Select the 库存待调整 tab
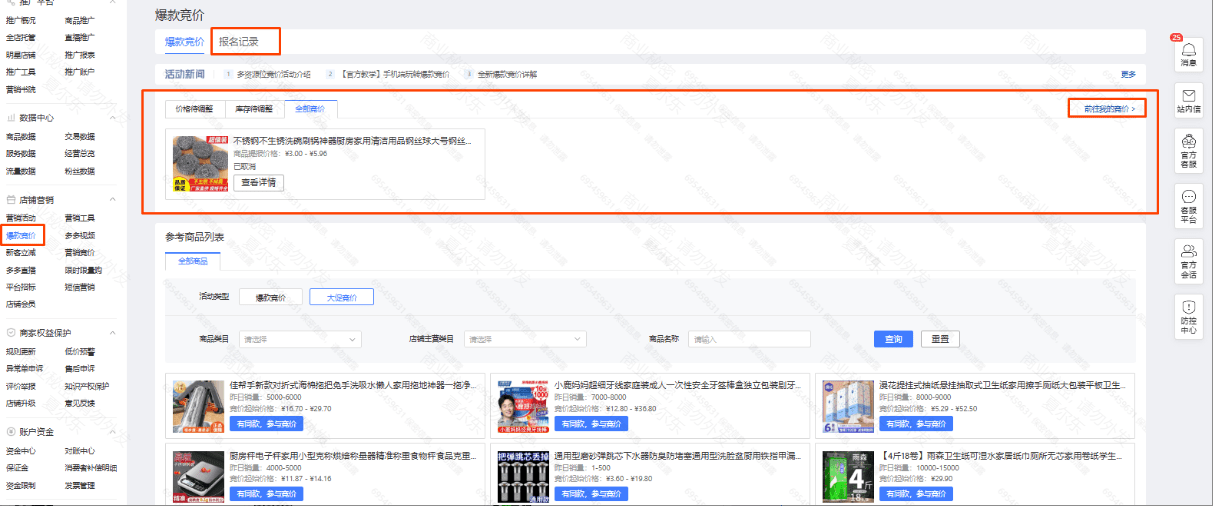Image resolution: width=1213 pixels, height=506 pixels. coord(254,109)
